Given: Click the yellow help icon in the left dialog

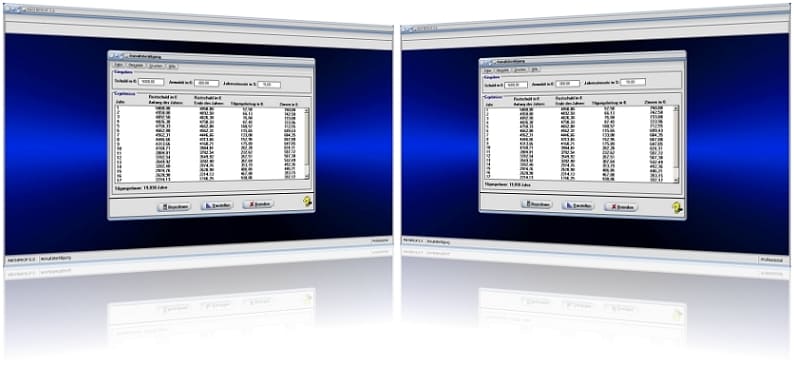Looking at the screenshot, I should pyautogui.click(x=307, y=202).
